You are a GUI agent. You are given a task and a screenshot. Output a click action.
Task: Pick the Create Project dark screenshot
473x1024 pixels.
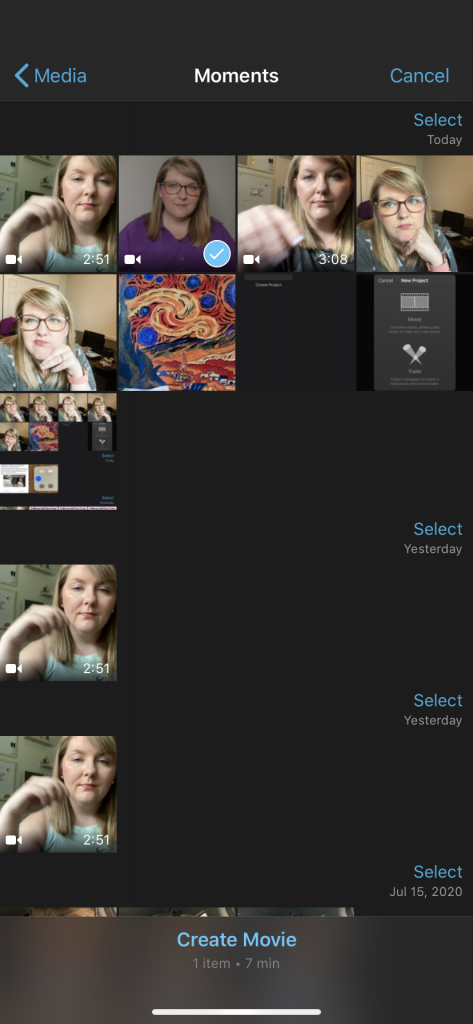pos(295,332)
